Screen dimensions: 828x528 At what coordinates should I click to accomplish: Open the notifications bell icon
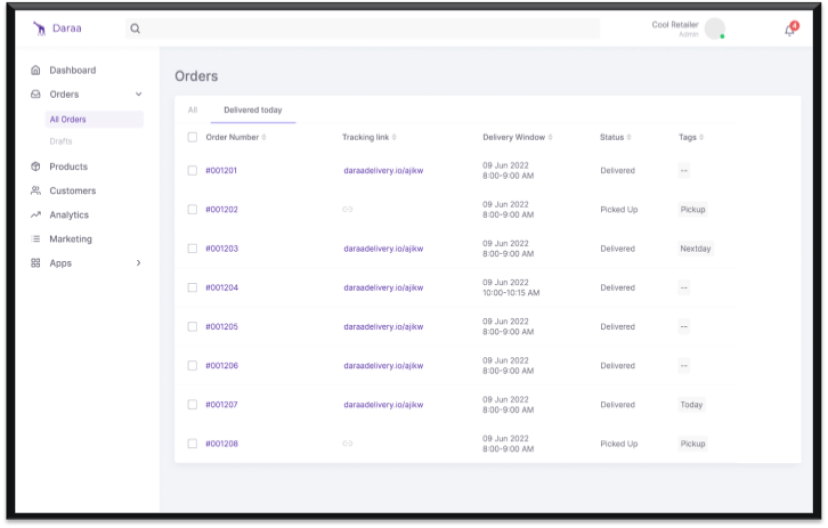pos(790,30)
